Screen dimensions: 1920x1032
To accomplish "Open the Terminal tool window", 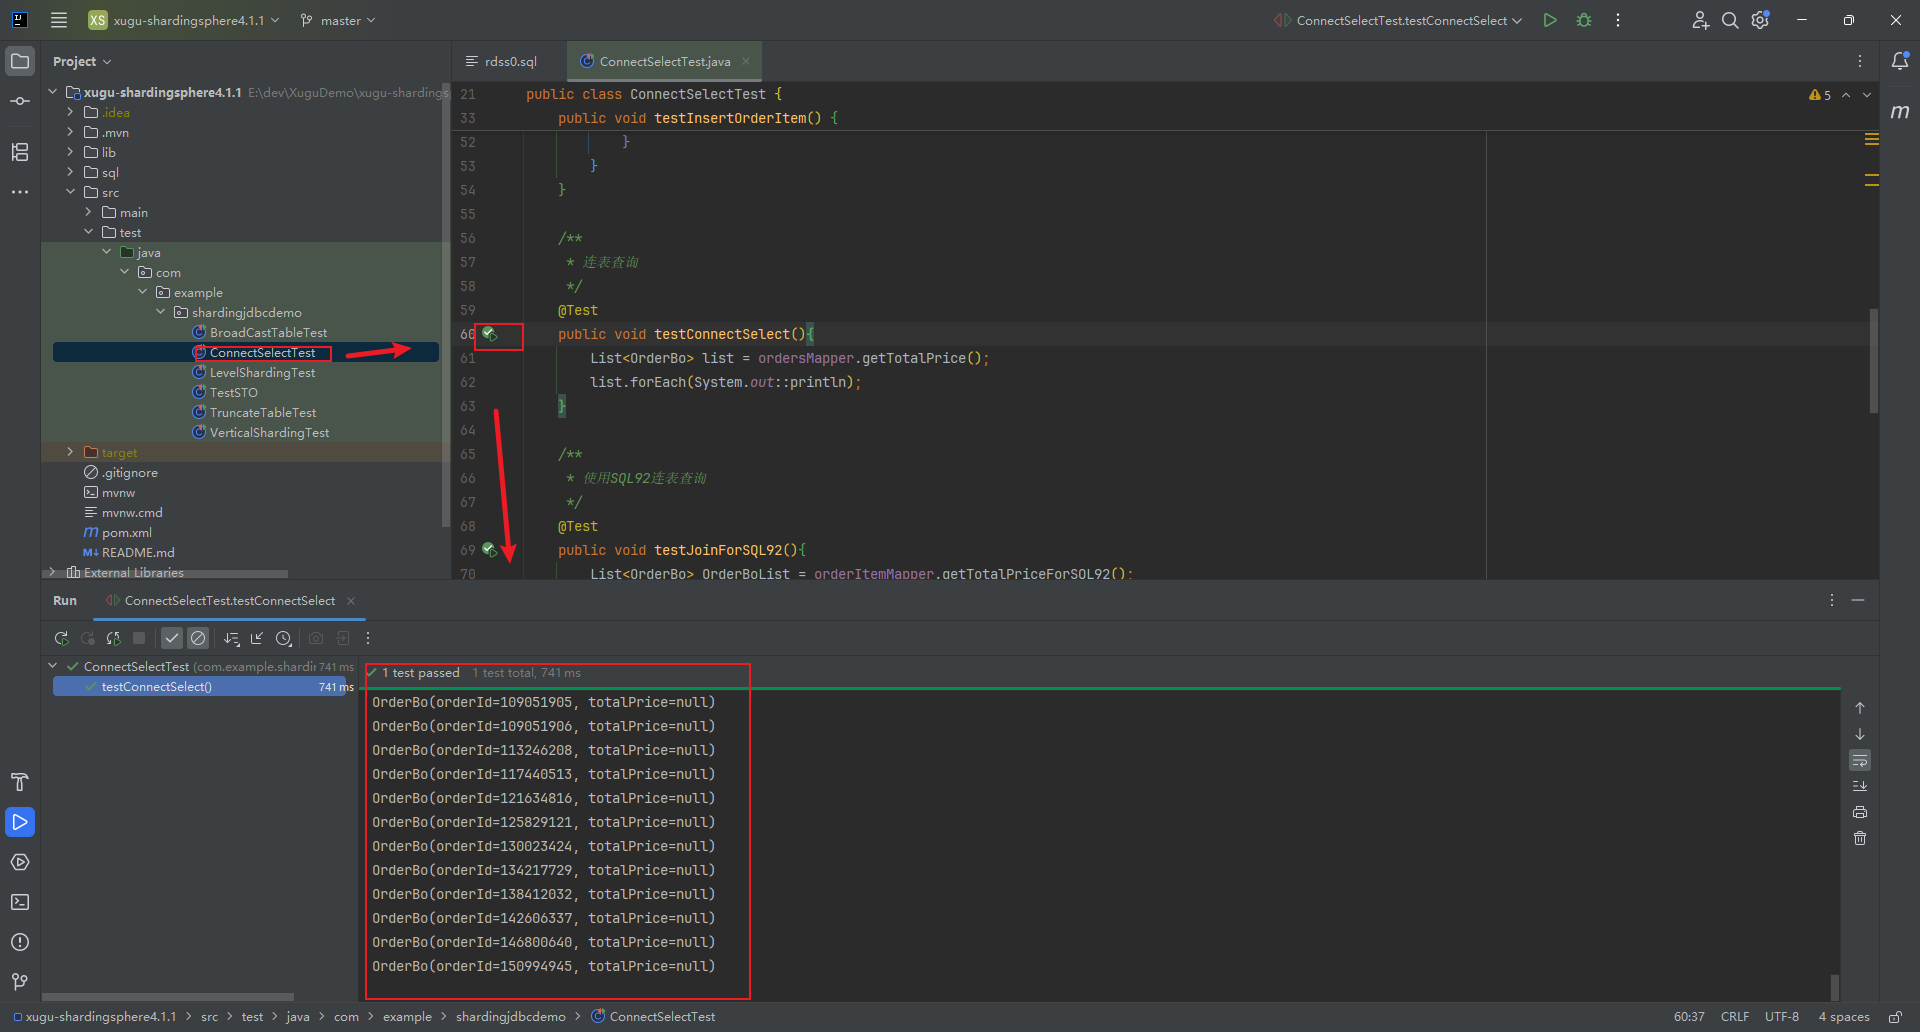I will tap(20, 902).
